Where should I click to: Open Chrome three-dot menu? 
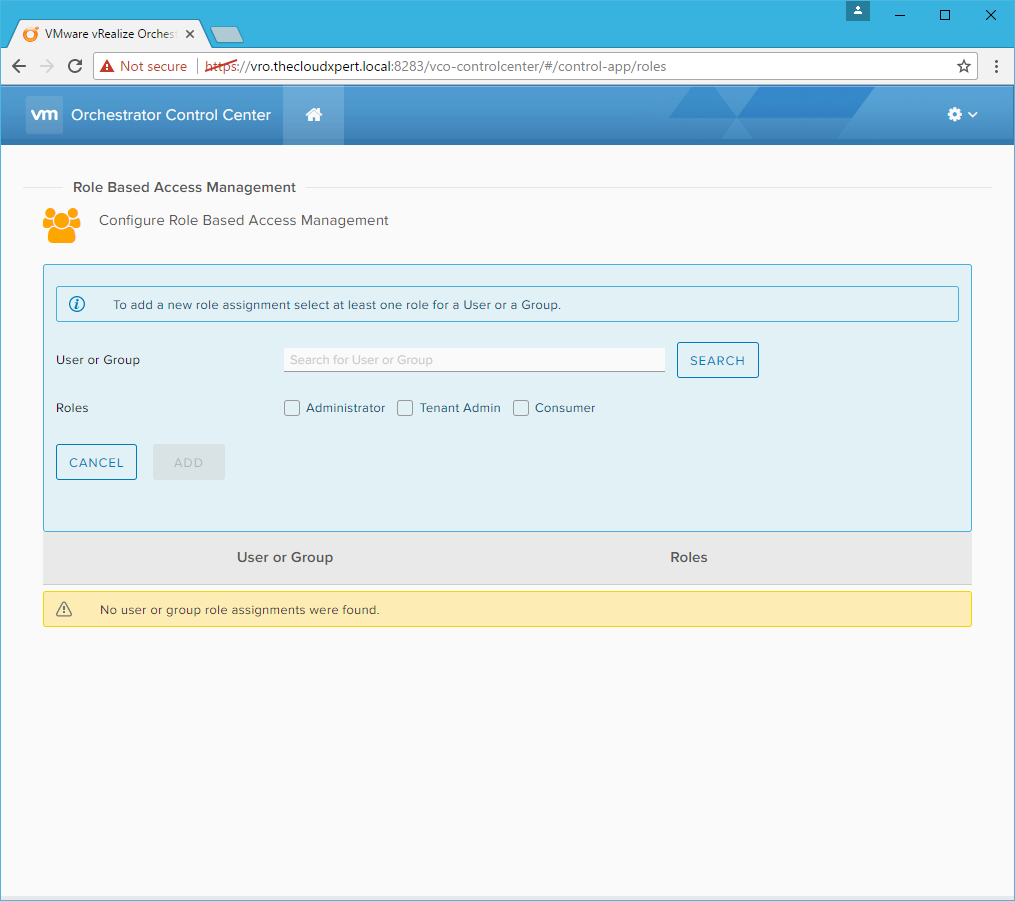(x=997, y=66)
